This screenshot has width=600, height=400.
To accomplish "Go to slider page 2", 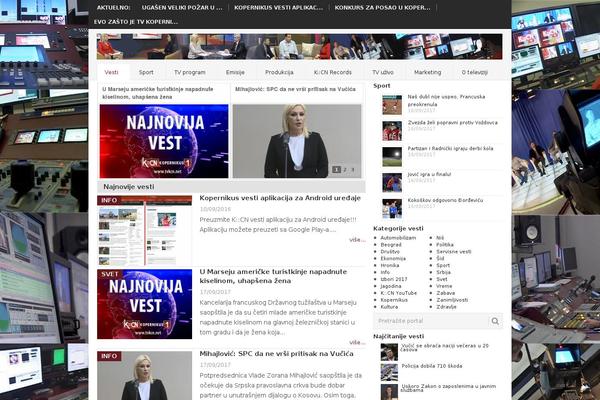I will pos(345,169).
